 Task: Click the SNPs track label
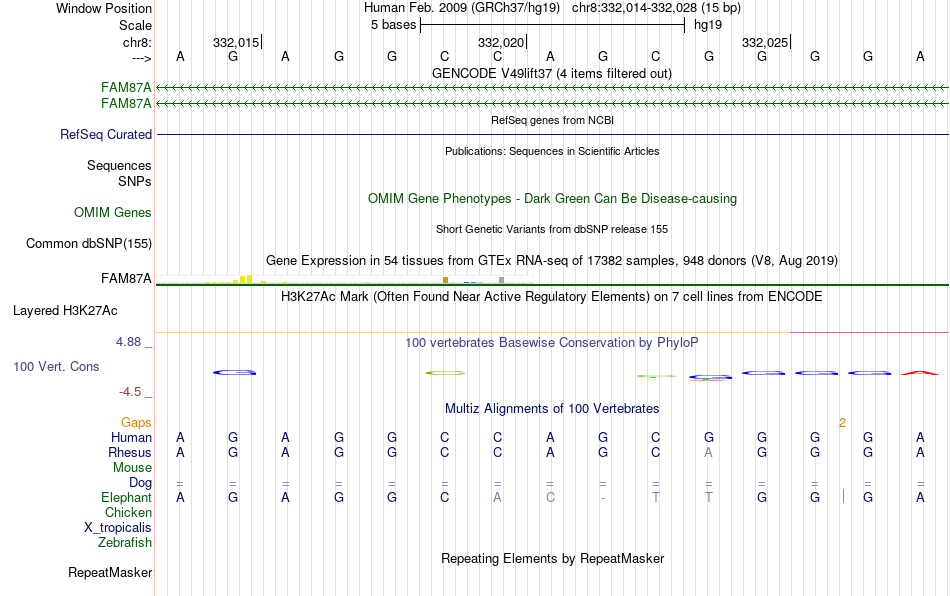[x=135, y=181]
